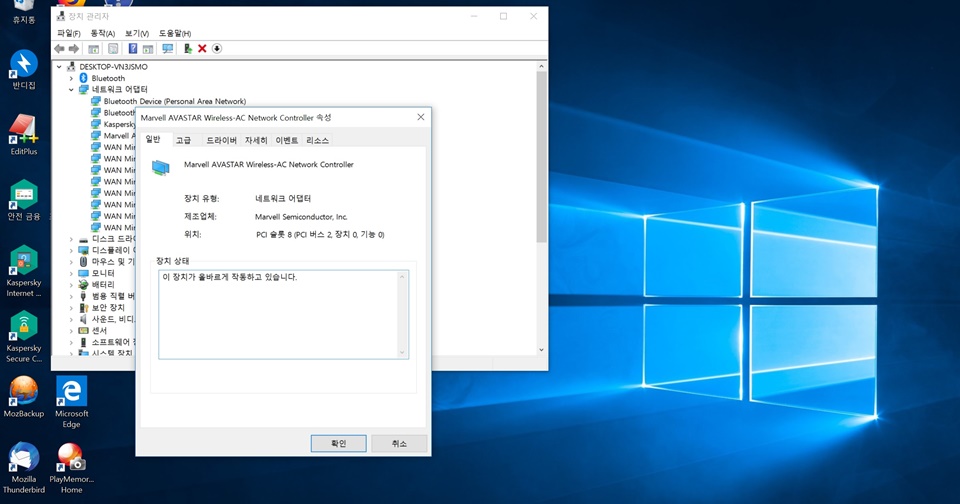This screenshot has width=960, height=504.
Task: Click the Device Manager scrollbar down arrow
Action: [x=541, y=350]
